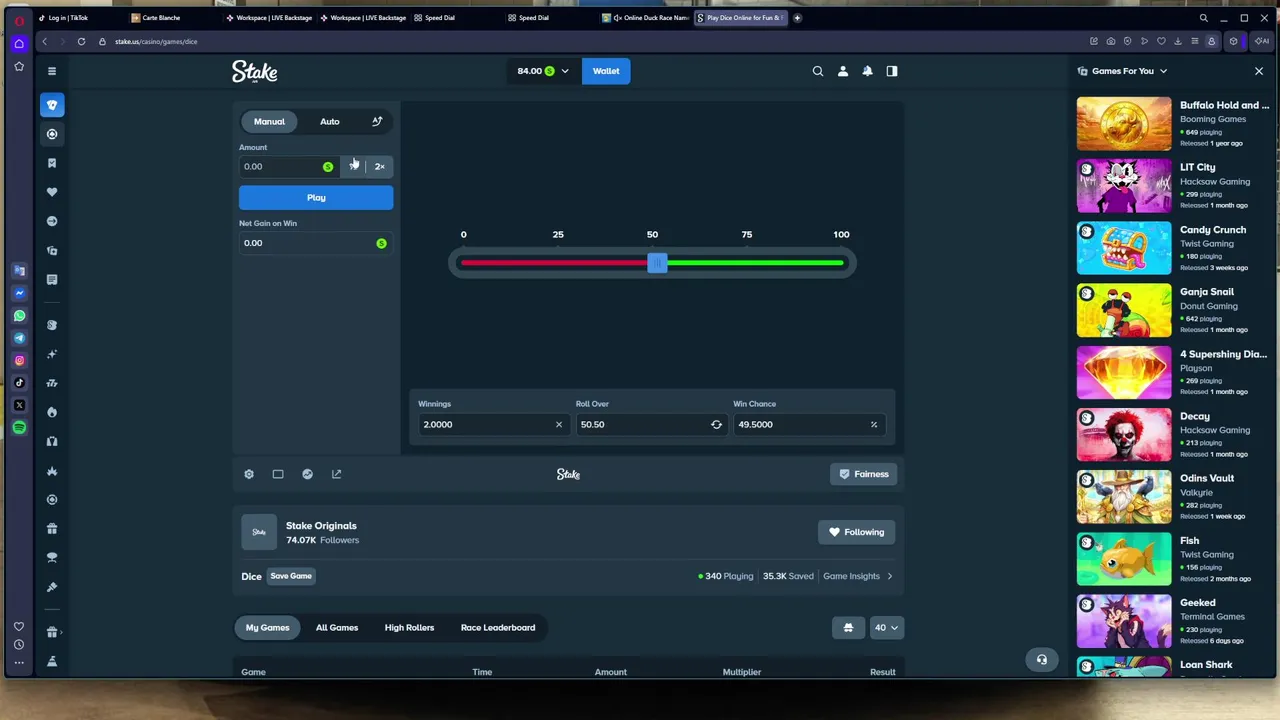This screenshot has width=1280, height=720.
Task: Open the Stake site search
Action: pos(818,71)
